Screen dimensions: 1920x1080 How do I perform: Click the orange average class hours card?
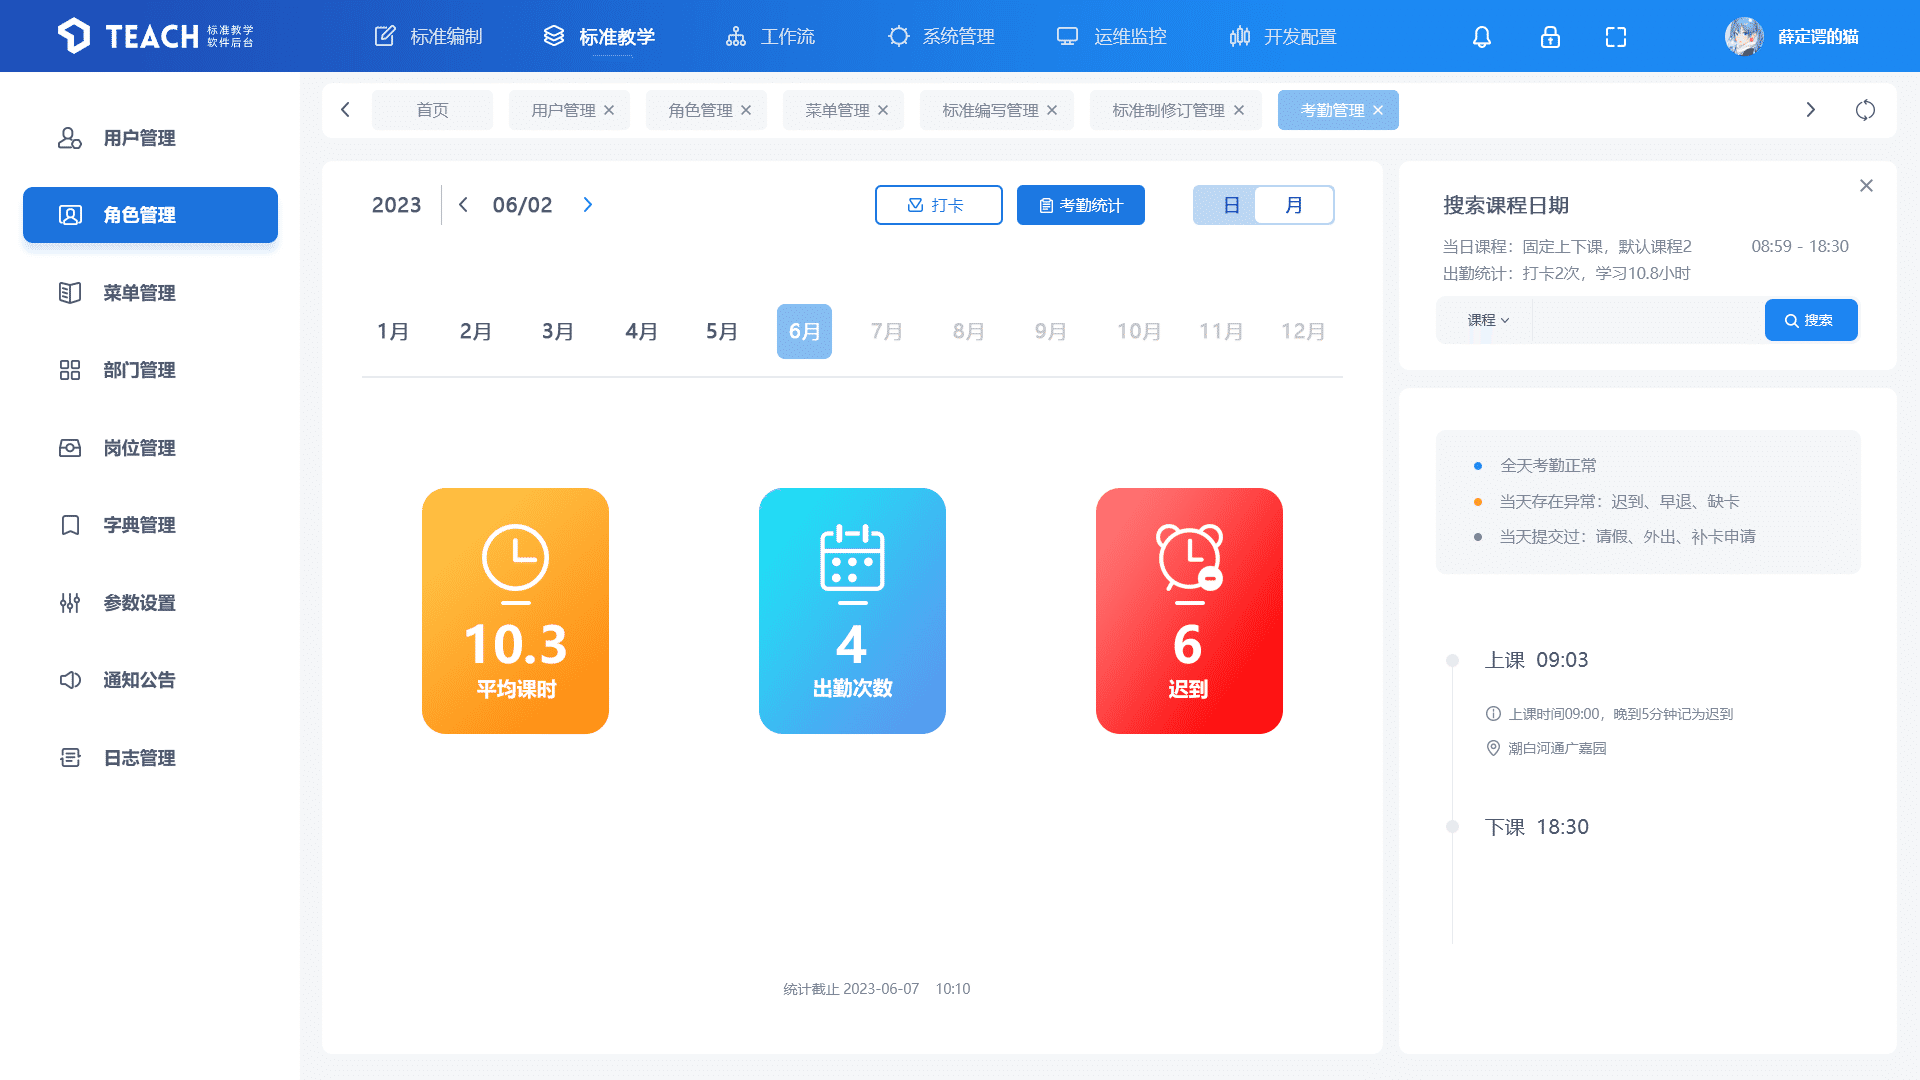point(515,611)
